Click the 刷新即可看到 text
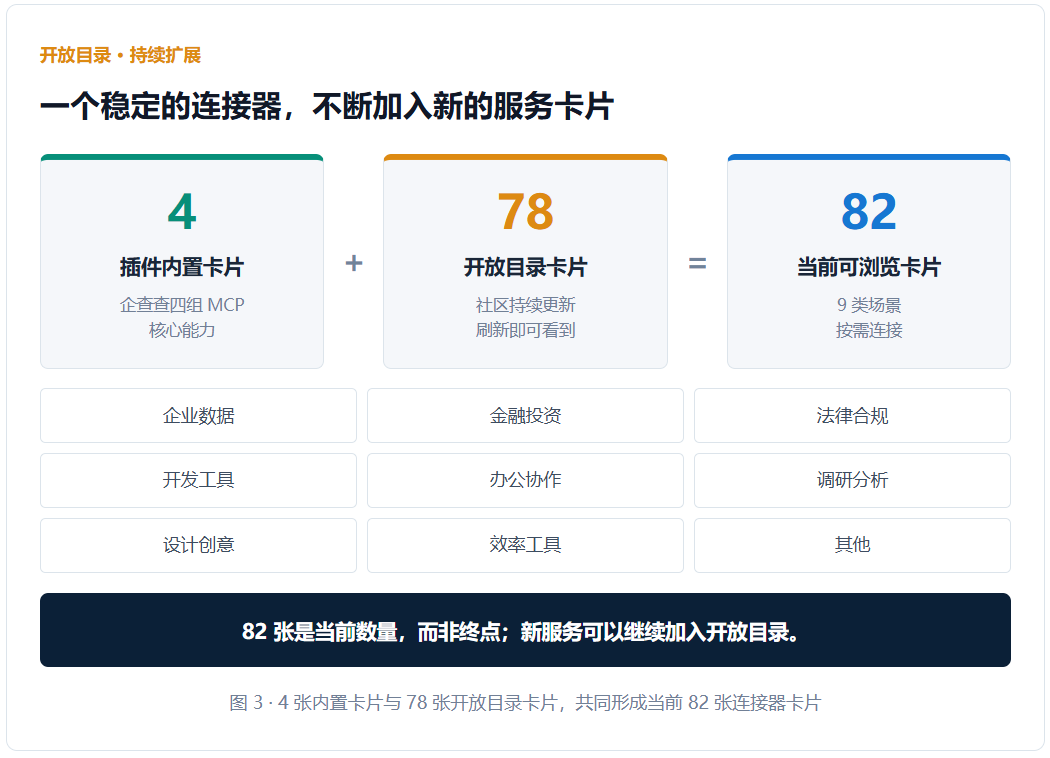The height and width of the screenshot is (758, 1050). [526, 330]
